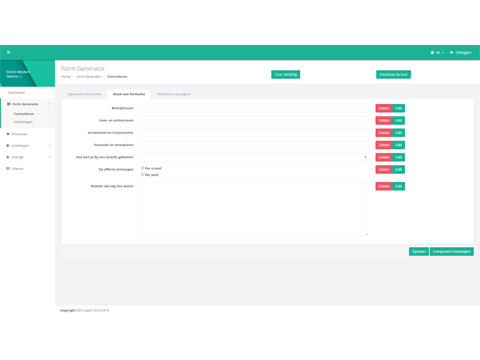480x360 pixels.
Task: Click the Instellingen gear icon in sidebar
Action: 8,146
